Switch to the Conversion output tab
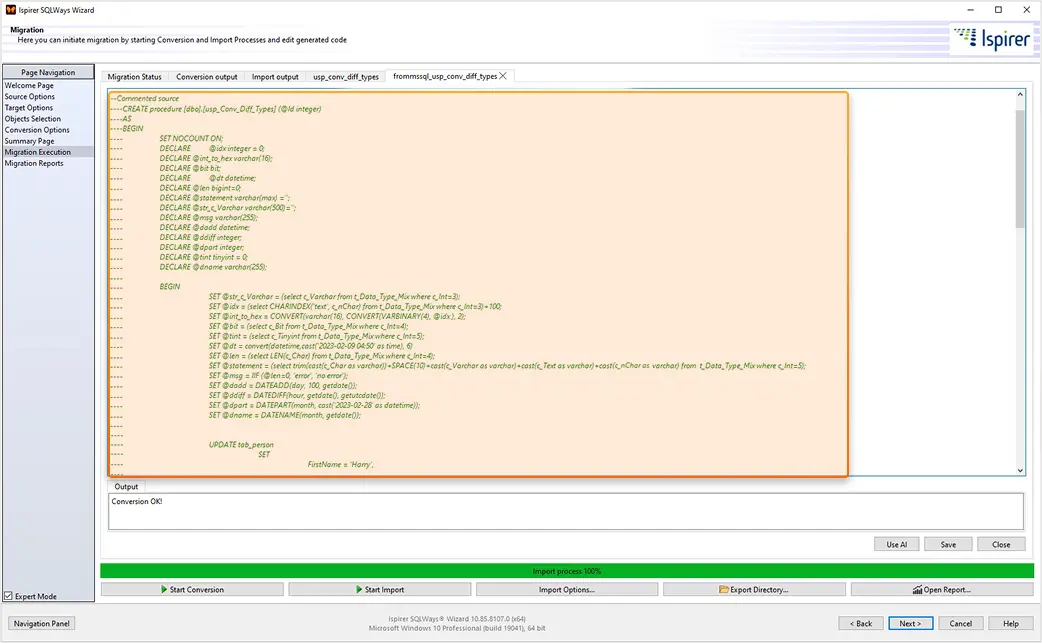This screenshot has width=1042, height=643. click(207, 76)
